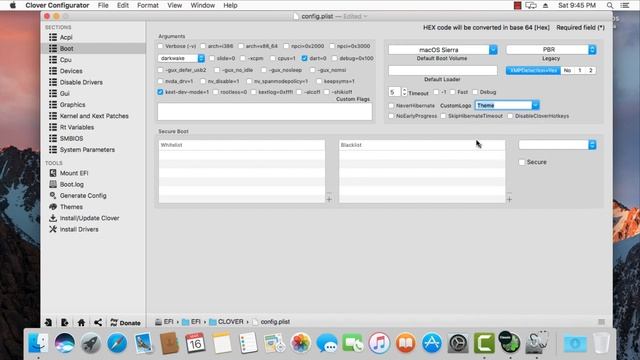640x360 pixels.
Task: Open the Format menu
Action: 148,5
